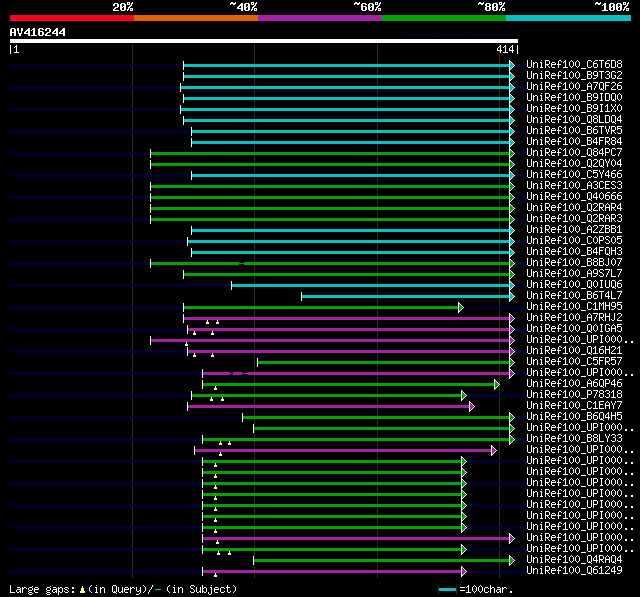Click the UniRef100_Q40666 label

click(x=574, y=197)
